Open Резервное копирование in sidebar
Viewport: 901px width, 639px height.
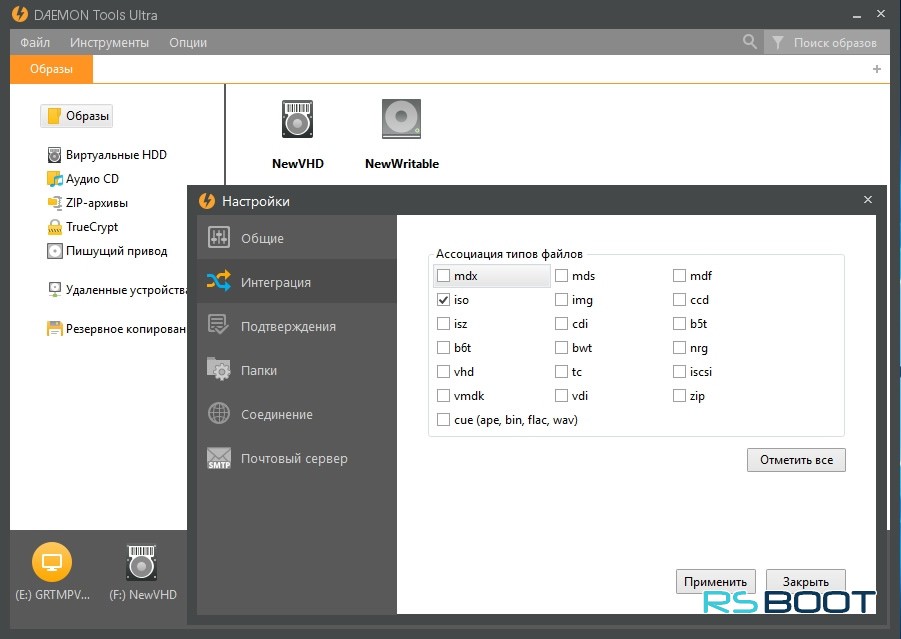[x=117, y=329]
